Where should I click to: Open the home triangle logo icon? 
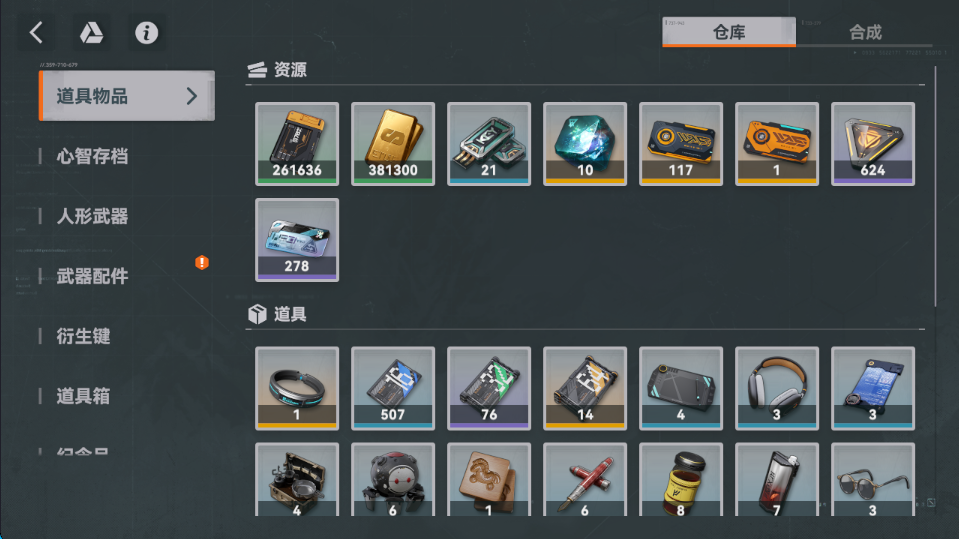pos(91,32)
